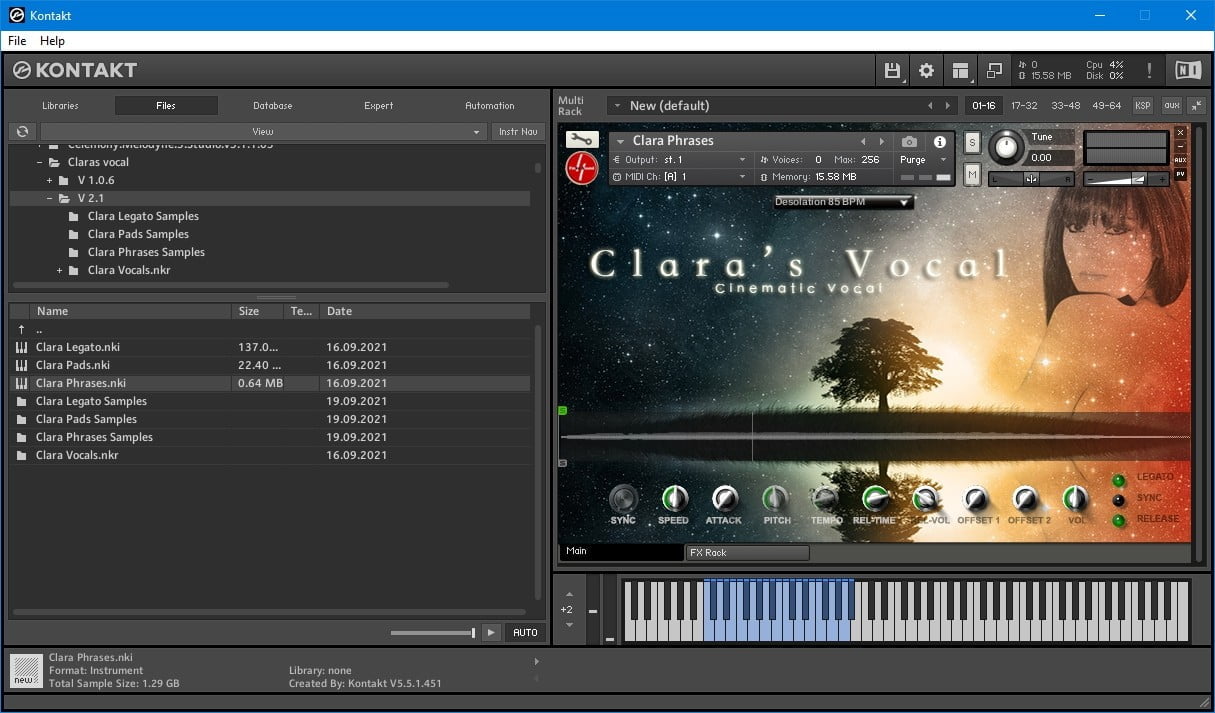Mute instrument with M button

pyautogui.click(x=972, y=175)
